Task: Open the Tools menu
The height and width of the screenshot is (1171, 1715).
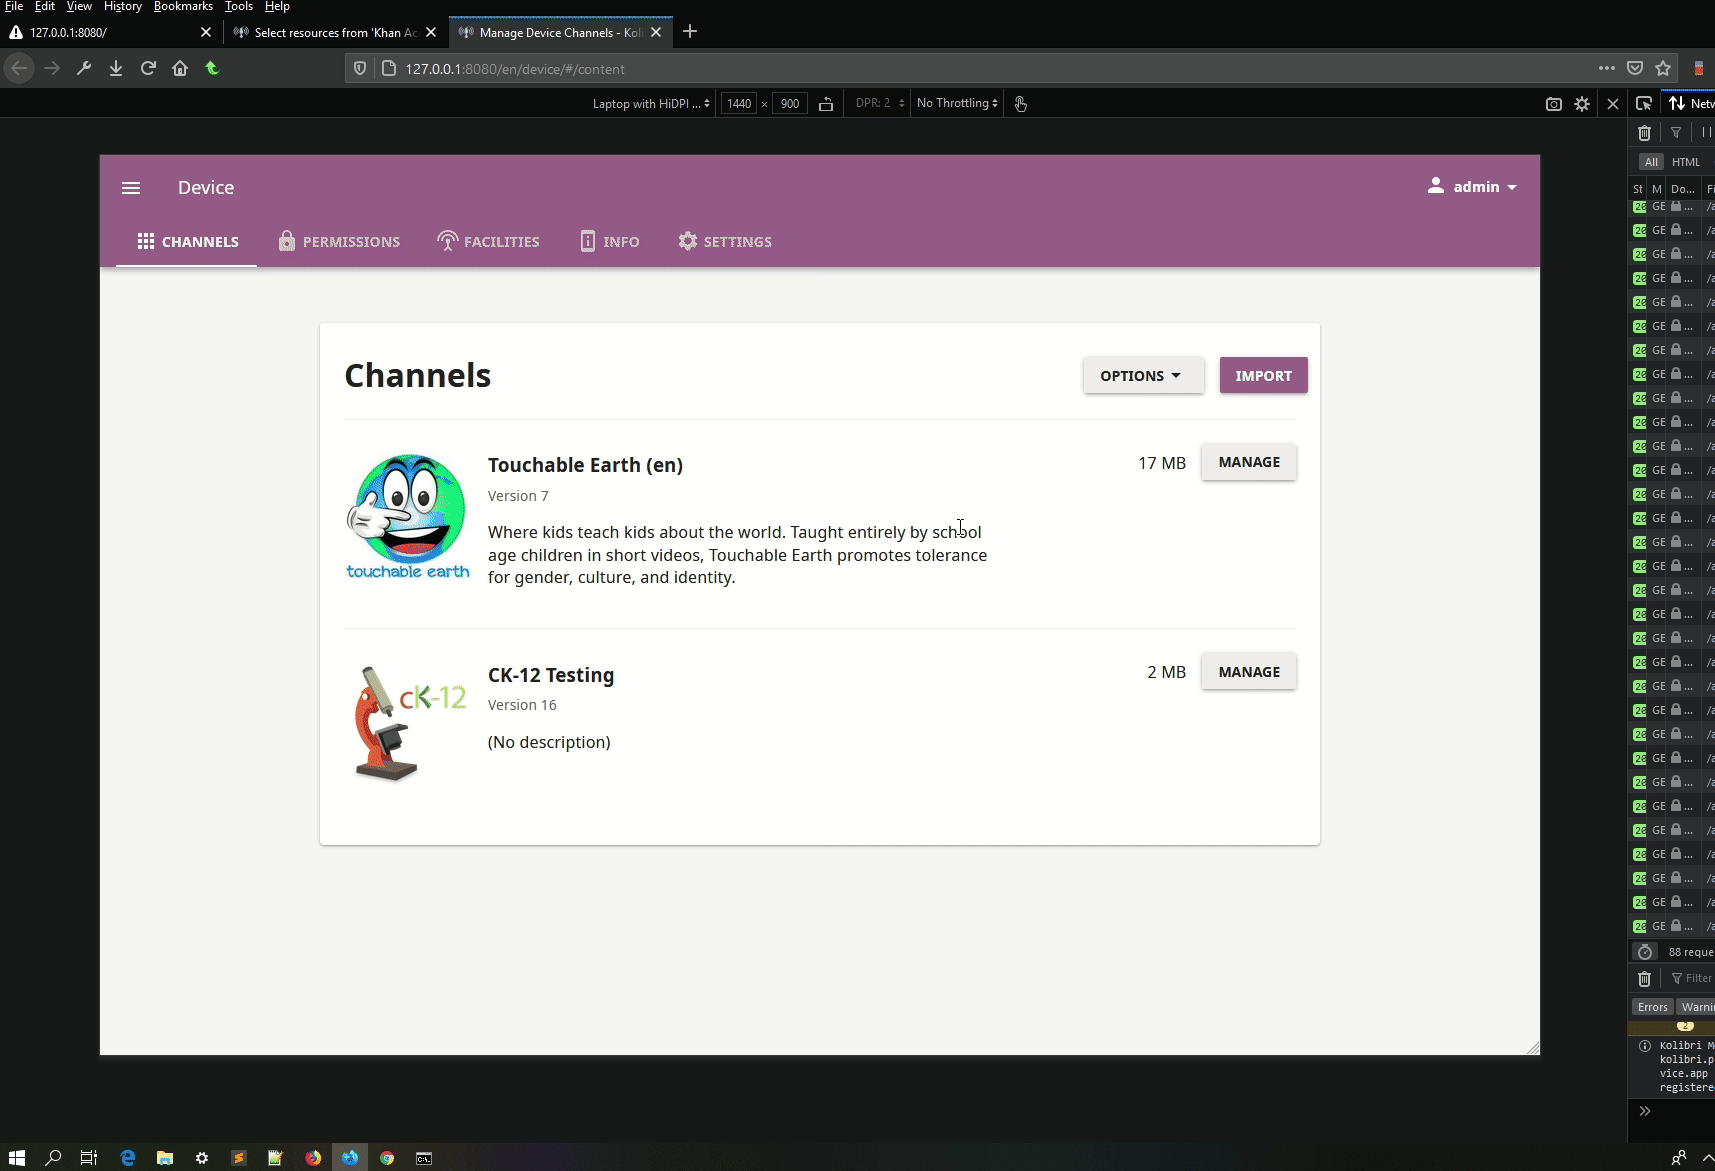Action: tap(239, 6)
